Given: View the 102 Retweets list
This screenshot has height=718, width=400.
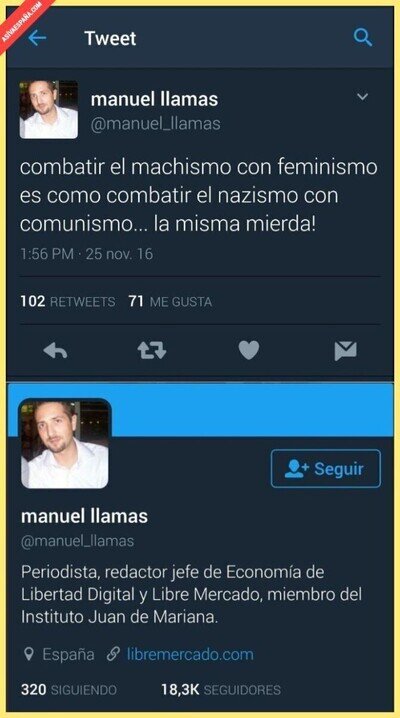Looking at the screenshot, I should click(x=68, y=302).
